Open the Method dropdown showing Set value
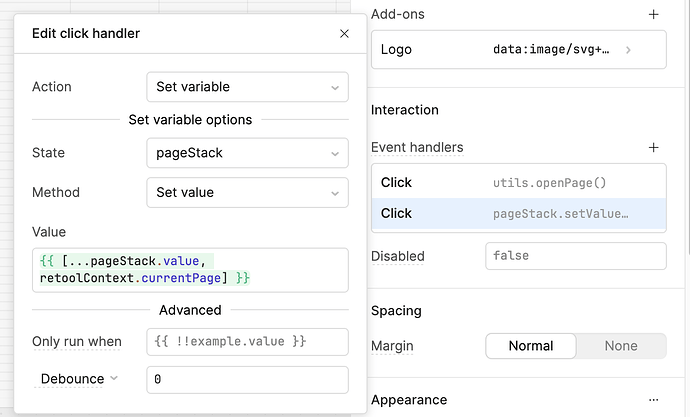Viewport: 690px width, 417px height. (x=247, y=192)
